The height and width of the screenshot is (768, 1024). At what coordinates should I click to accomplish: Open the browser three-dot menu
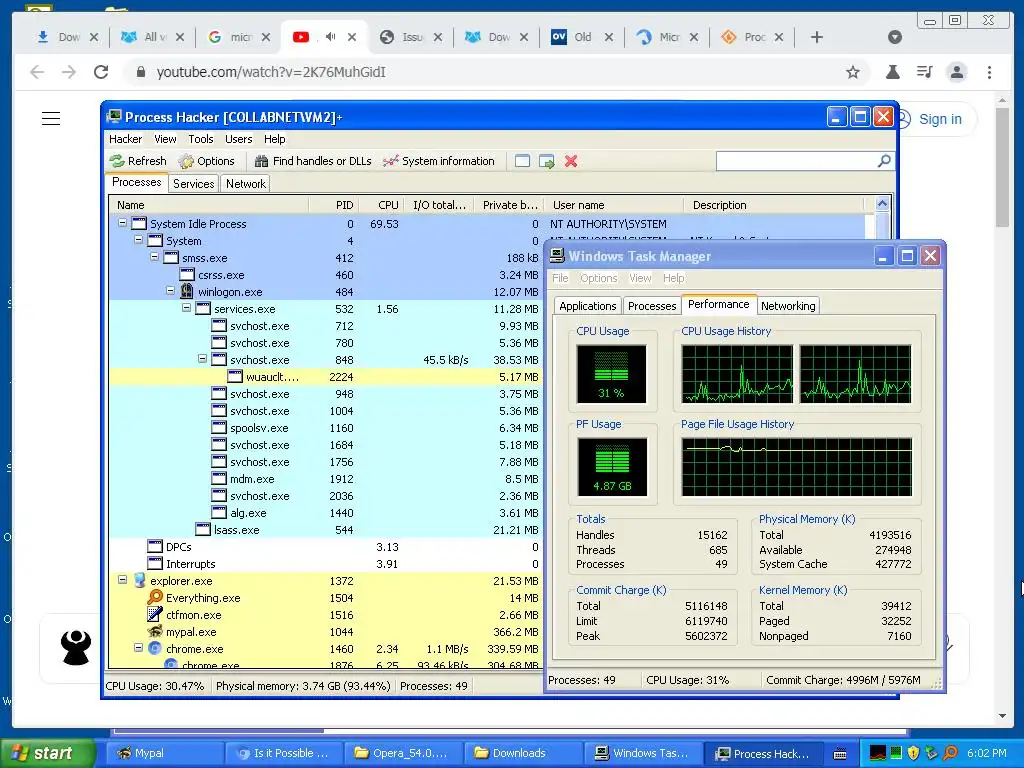pyautogui.click(x=989, y=72)
